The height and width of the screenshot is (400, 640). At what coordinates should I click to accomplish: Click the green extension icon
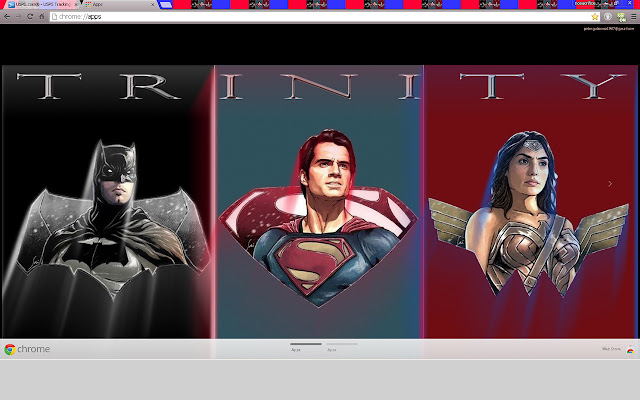pos(621,17)
